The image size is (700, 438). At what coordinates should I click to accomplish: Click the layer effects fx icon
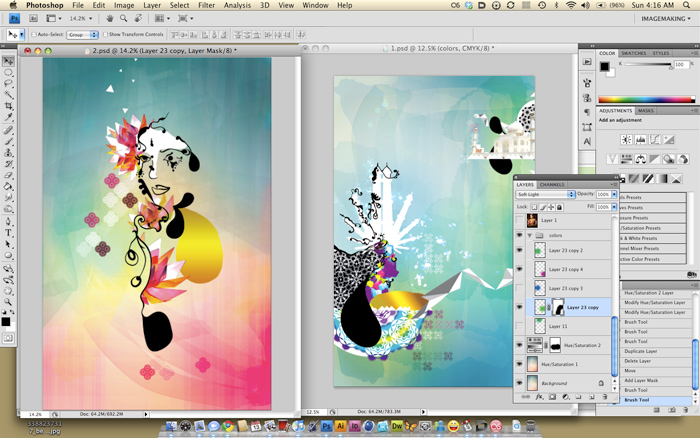[540, 396]
